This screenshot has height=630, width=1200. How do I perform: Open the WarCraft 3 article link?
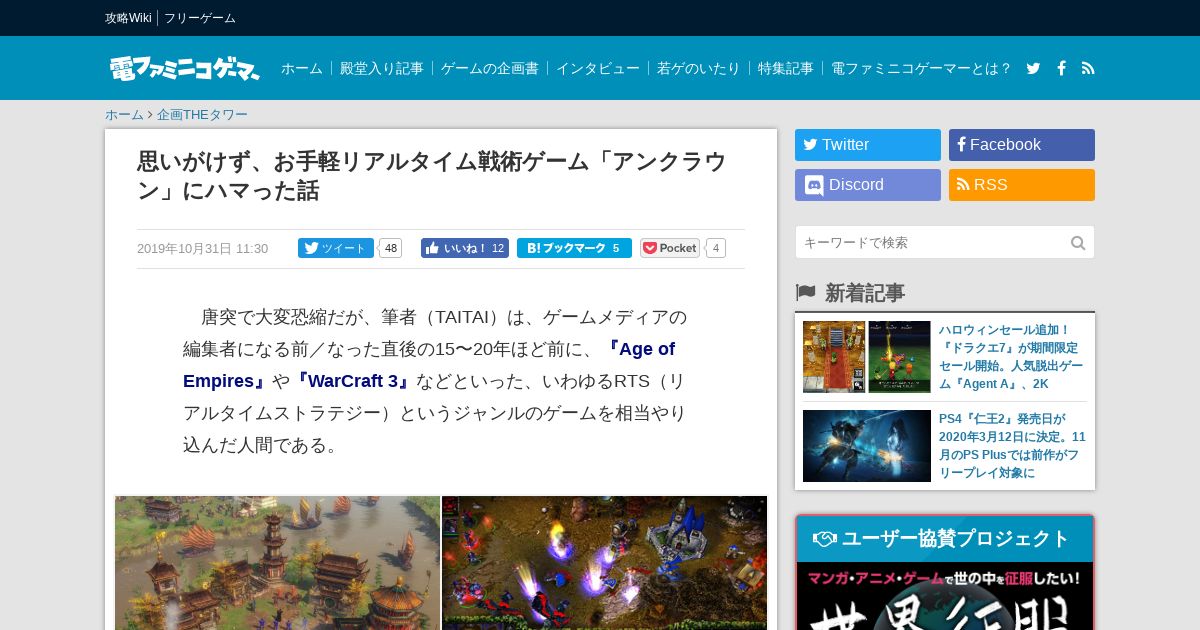(352, 381)
